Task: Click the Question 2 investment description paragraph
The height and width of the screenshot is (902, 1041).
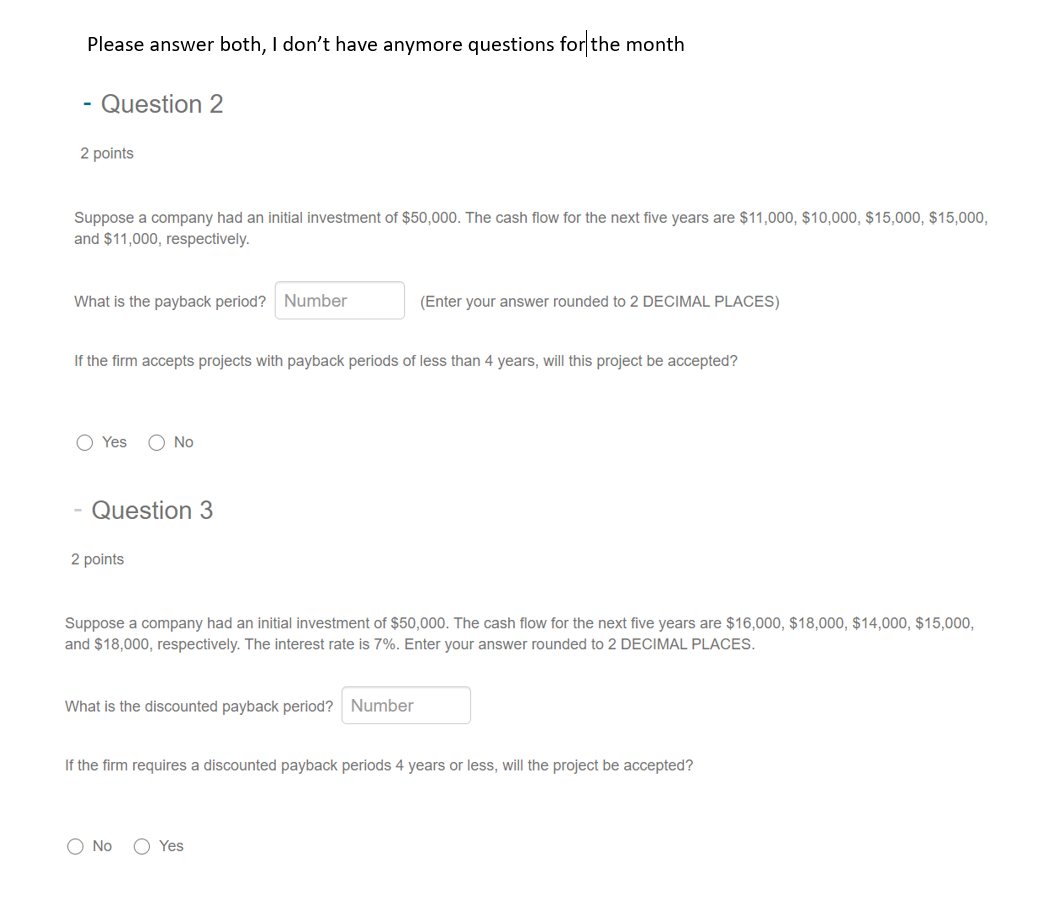Action: click(530, 227)
